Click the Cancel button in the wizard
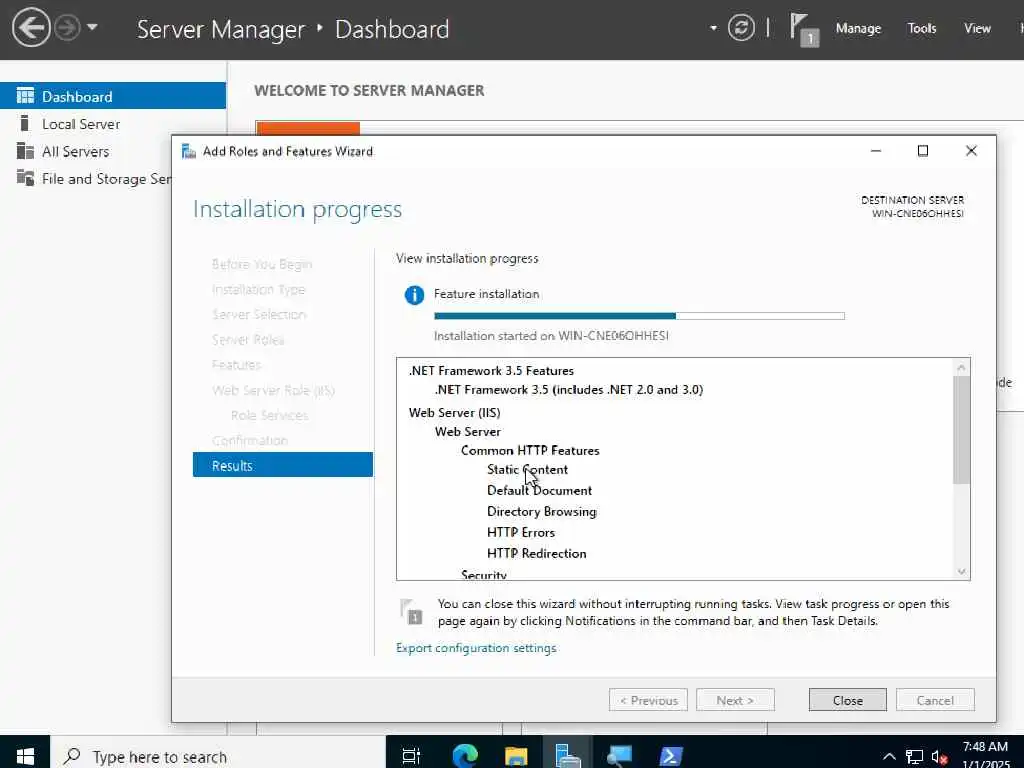This screenshot has width=1024, height=768. tap(935, 700)
